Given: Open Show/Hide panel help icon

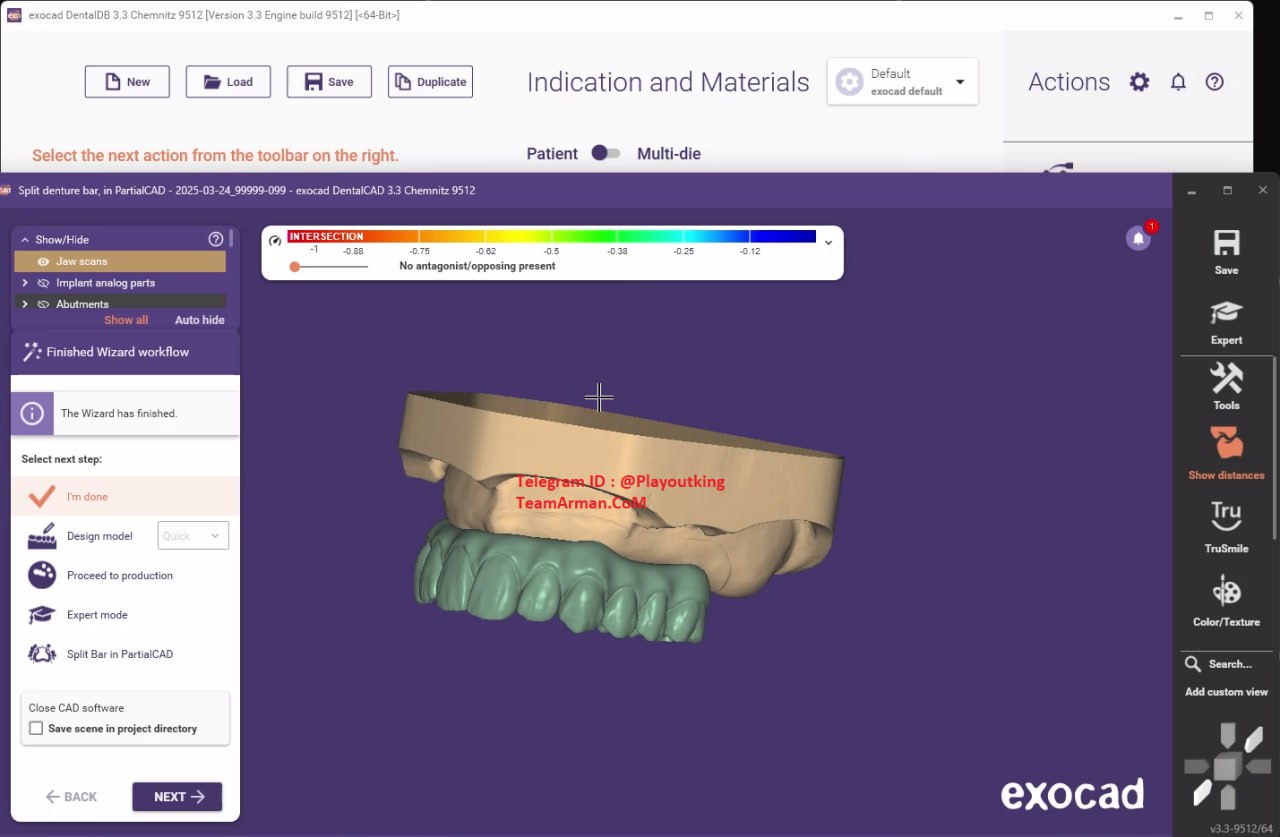Looking at the screenshot, I should click(215, 239).
